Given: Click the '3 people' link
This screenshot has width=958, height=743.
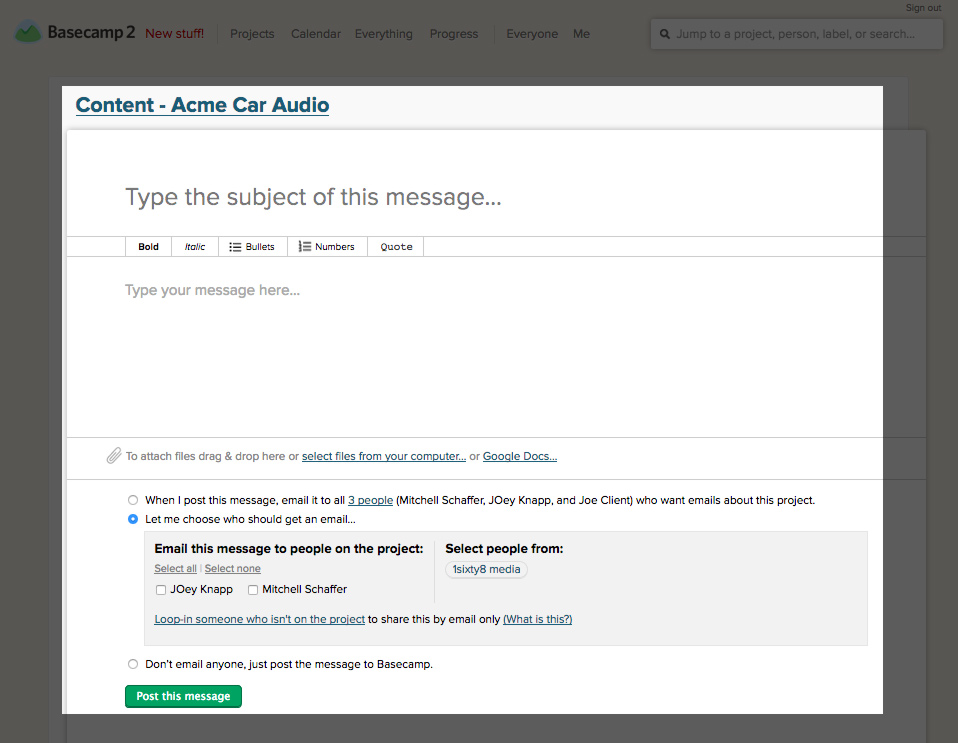Looking at the screenshot, I should (x=370, y=500).
